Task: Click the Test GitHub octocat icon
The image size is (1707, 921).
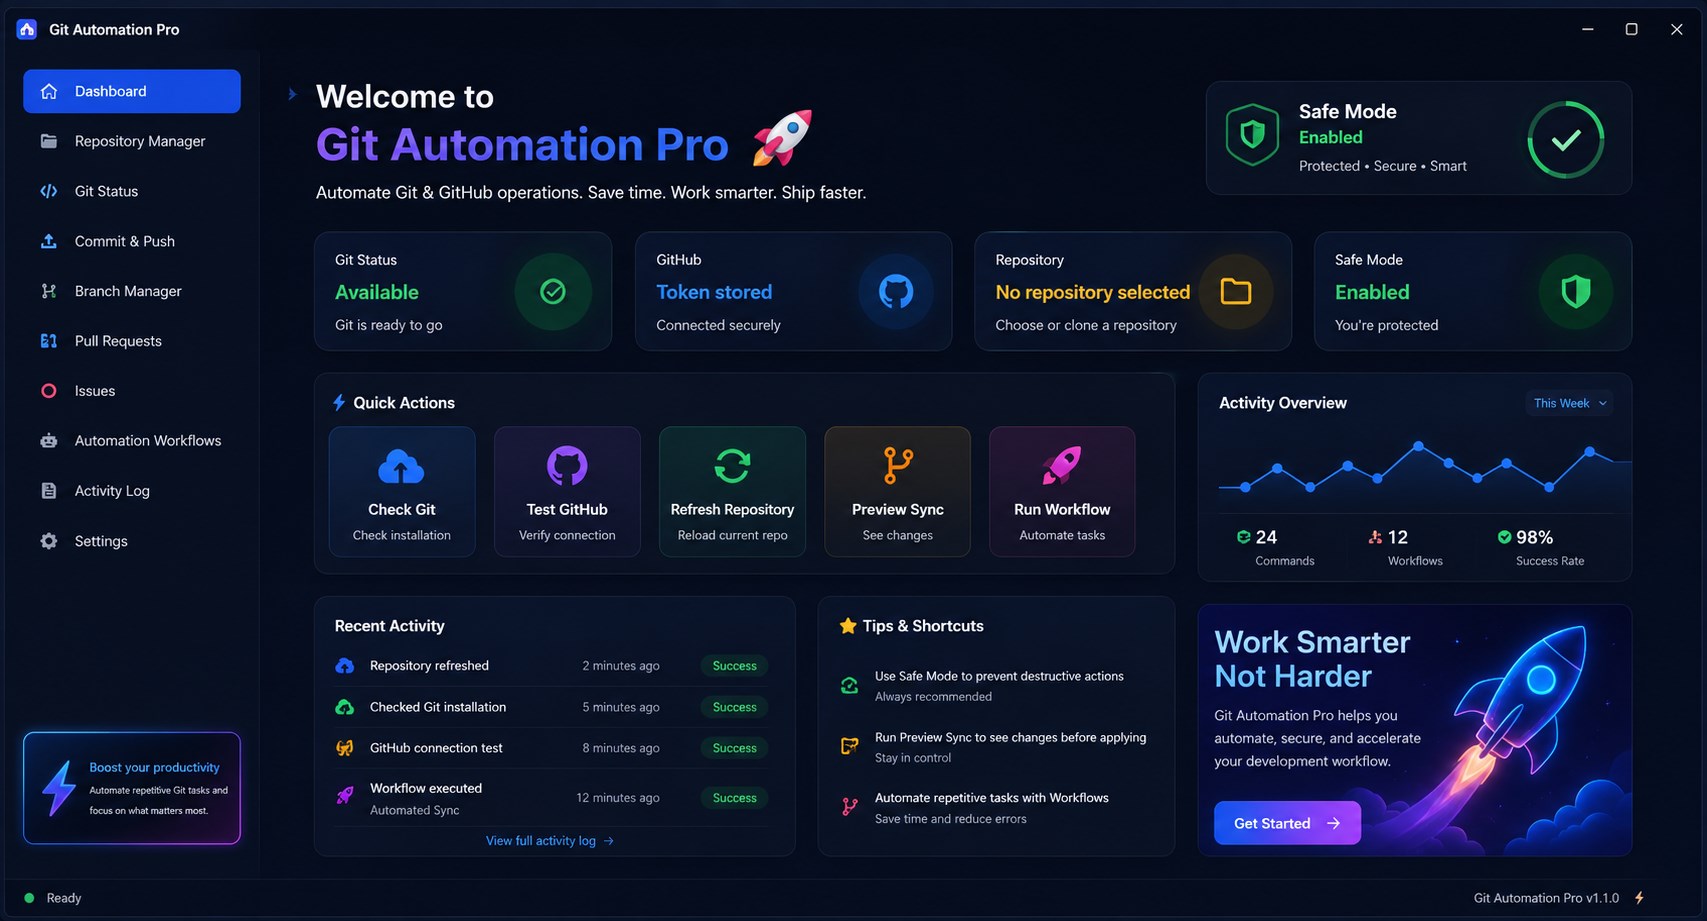Action: tap(567, 465)
